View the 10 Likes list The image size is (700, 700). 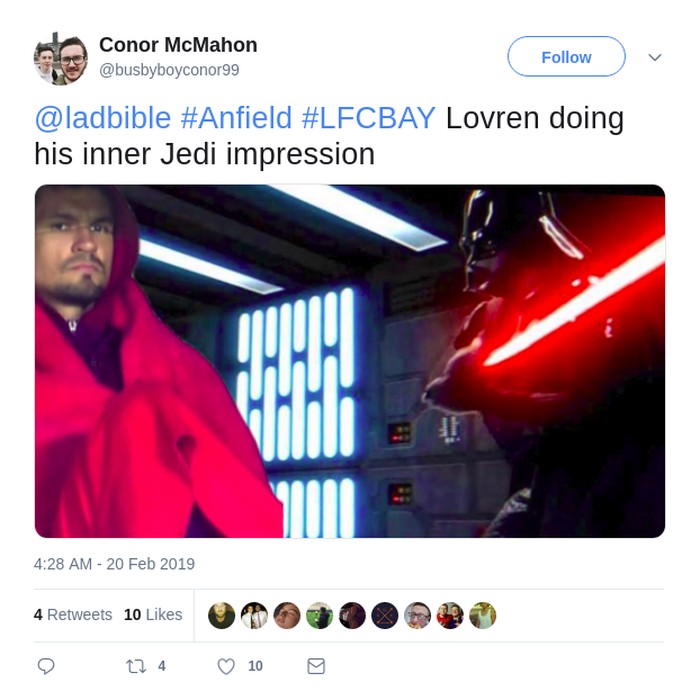[153, 615]
